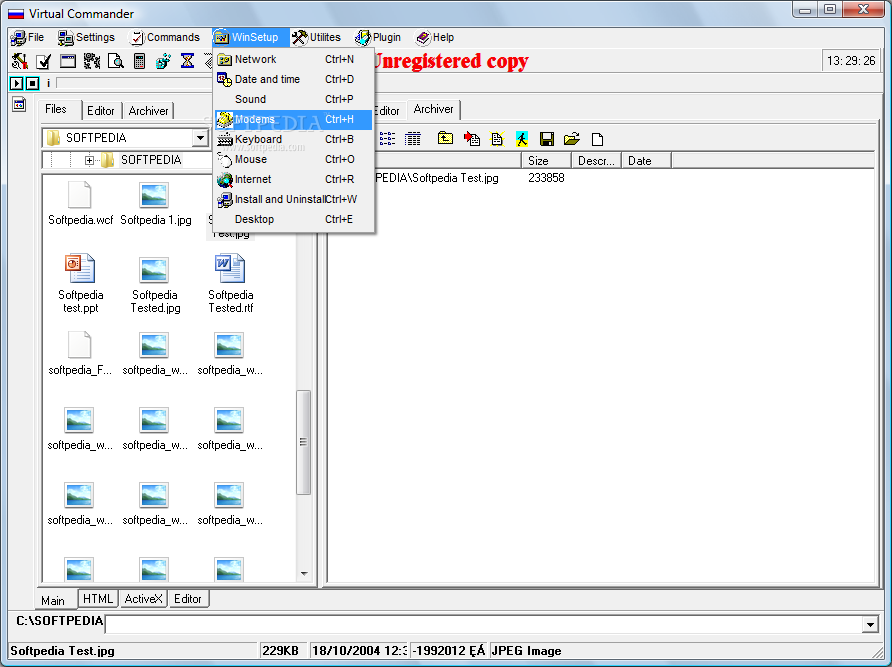Switch to bottom HTML tab
This screenshot has height=667, width=892.
tap(98, 599)
